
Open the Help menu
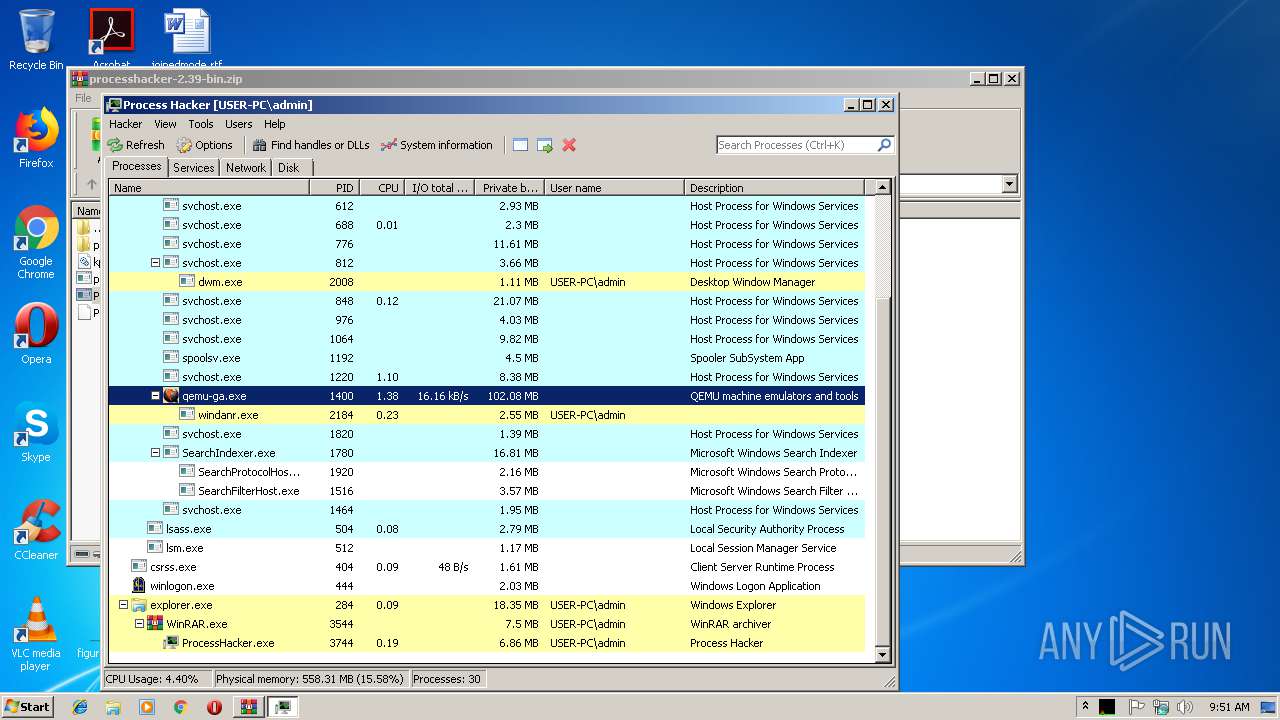tap(275, 124)
